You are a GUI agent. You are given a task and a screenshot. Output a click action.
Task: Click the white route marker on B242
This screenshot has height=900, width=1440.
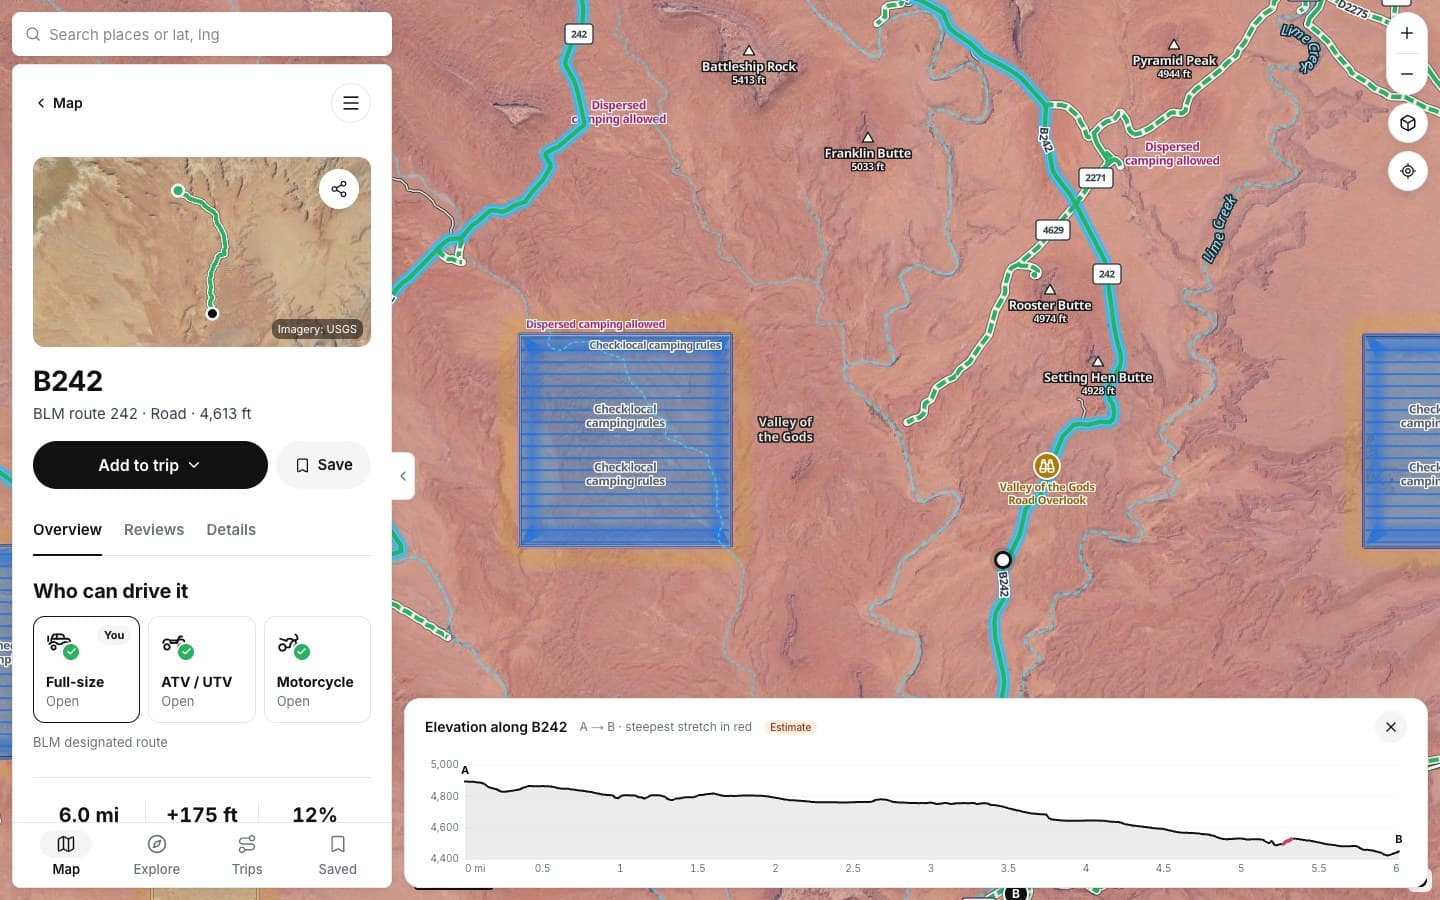1003,560
